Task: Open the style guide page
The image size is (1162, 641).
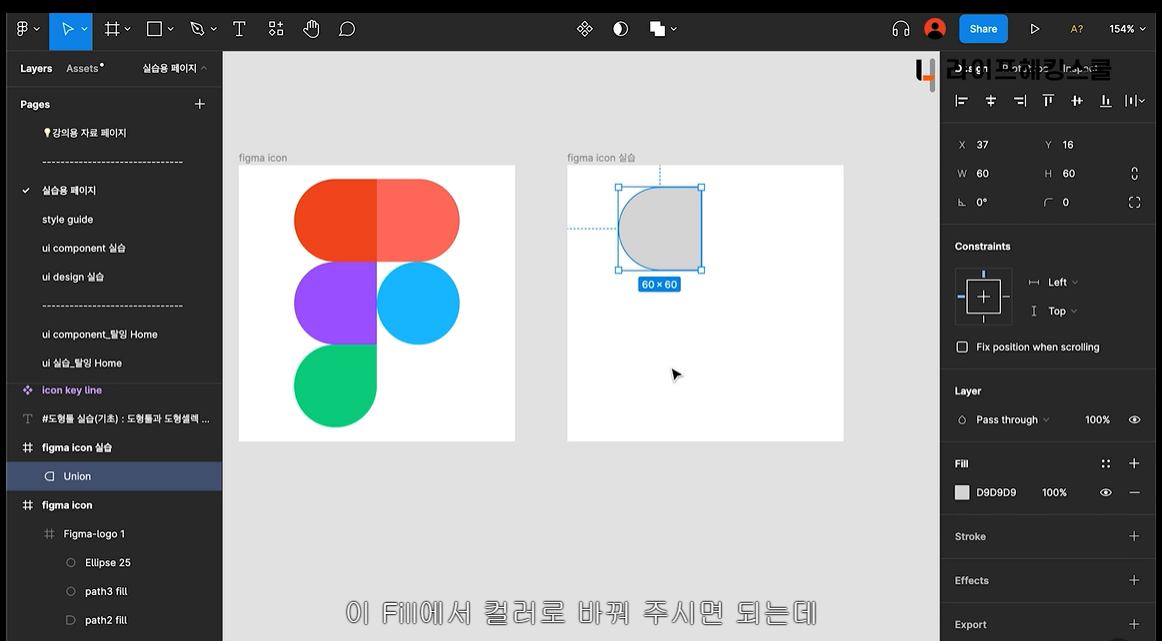Action: [x=67, y=219]
